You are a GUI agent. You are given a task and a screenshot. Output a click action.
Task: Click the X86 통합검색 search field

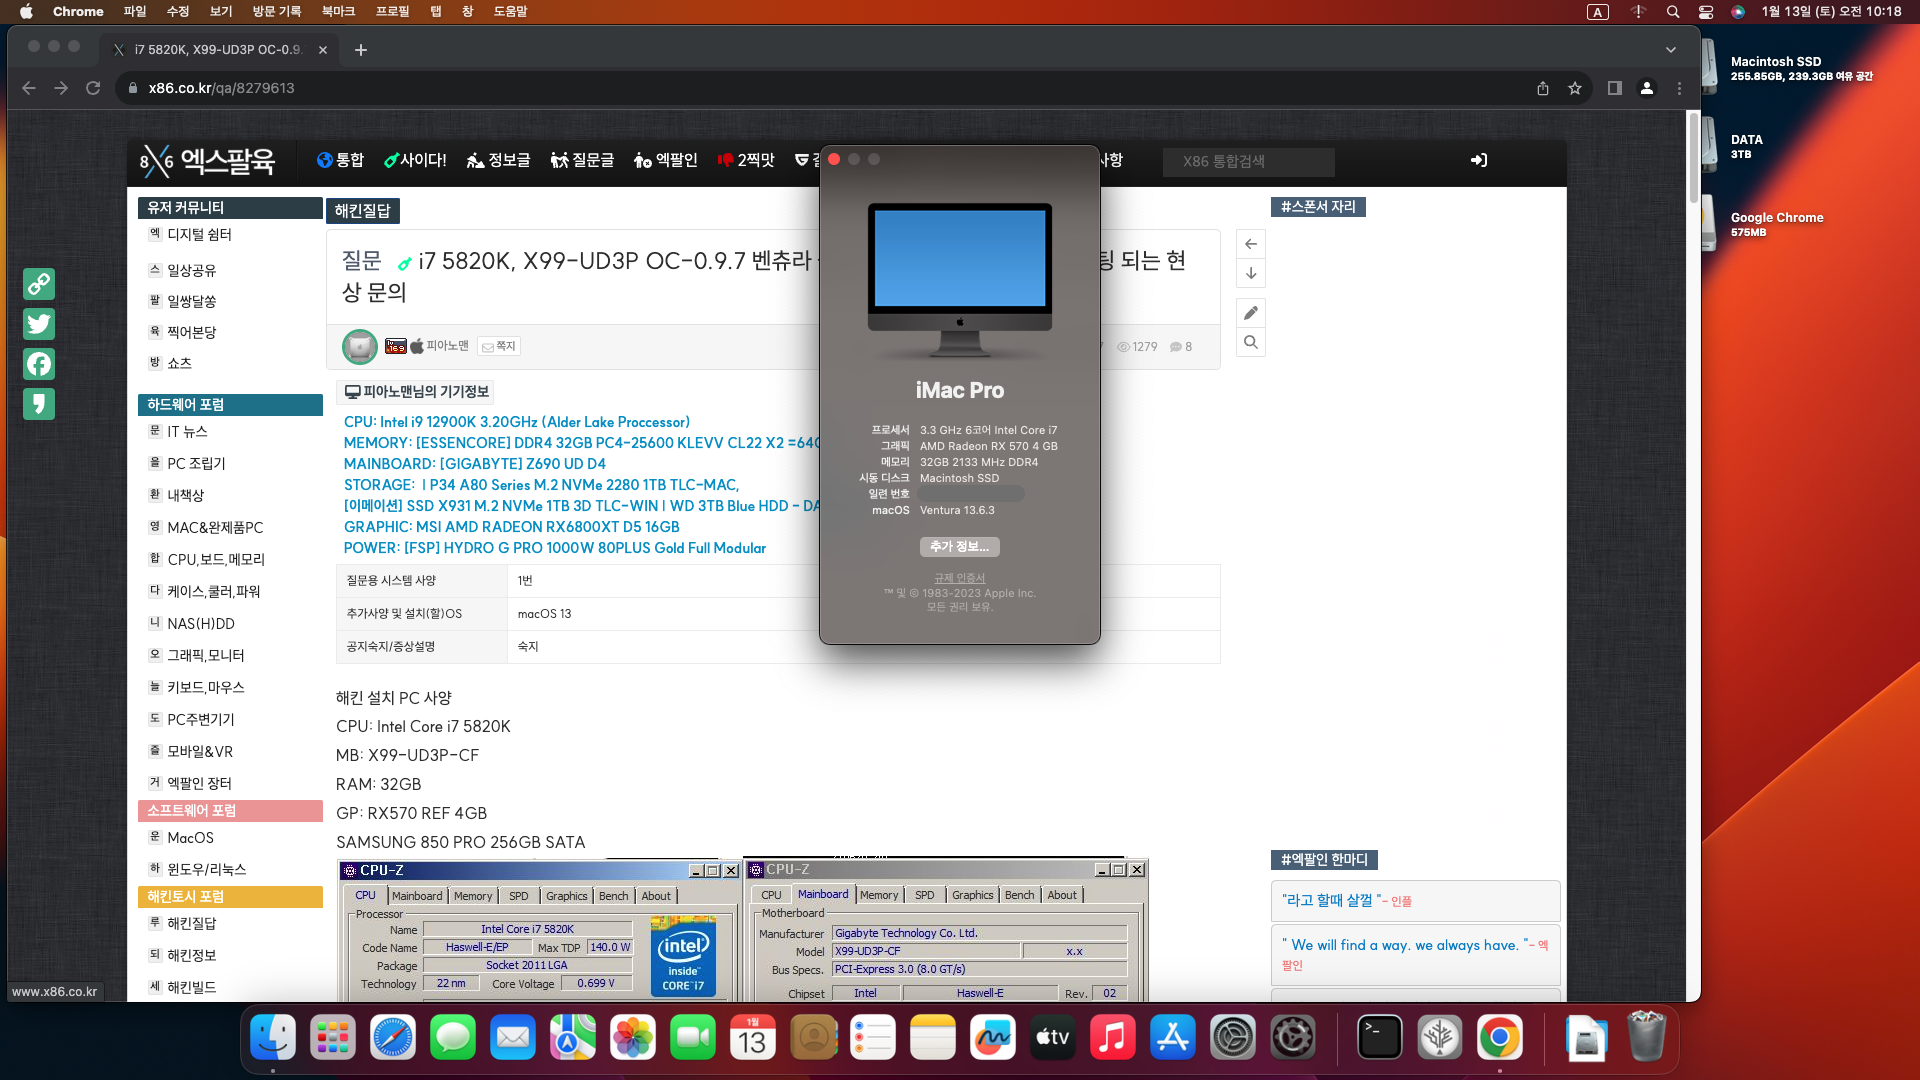[x=1248, y=161]
